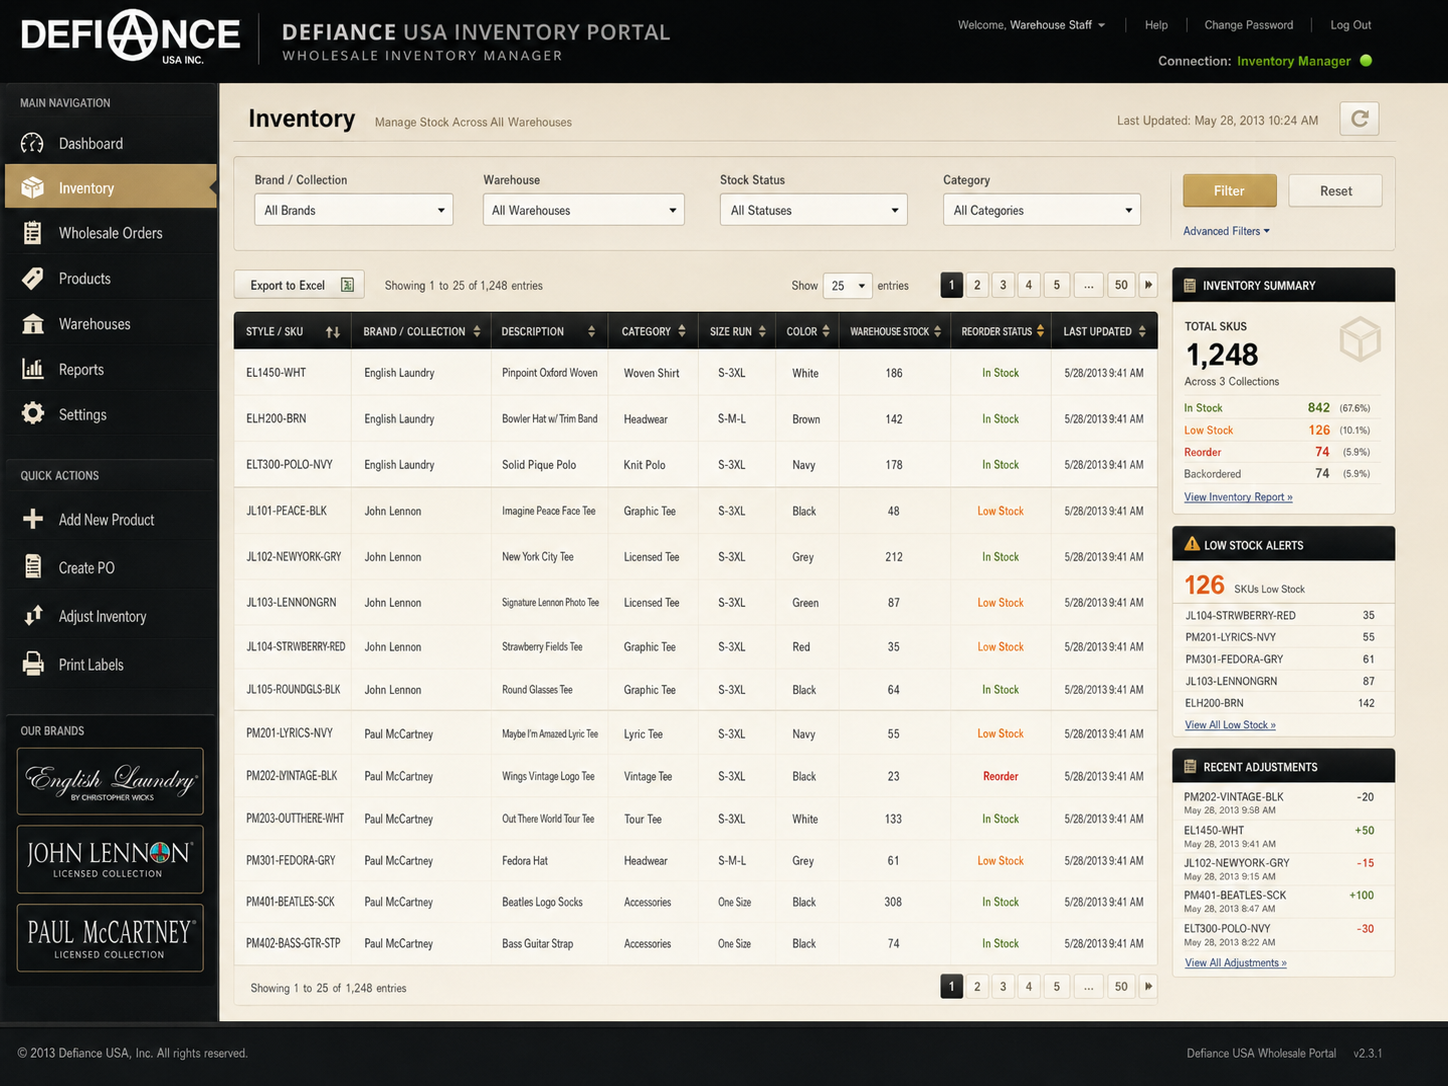Go to page 3 in bottom pagination
Screen dimensions: 1448x1086
[x=1003, y=986]
